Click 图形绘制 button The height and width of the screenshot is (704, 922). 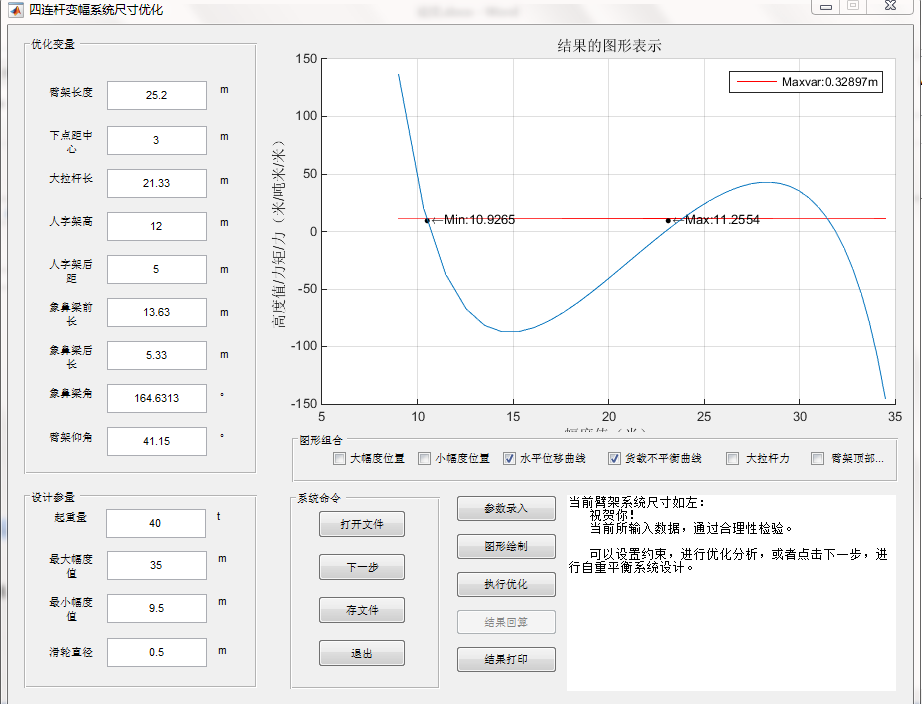(506, 546)
